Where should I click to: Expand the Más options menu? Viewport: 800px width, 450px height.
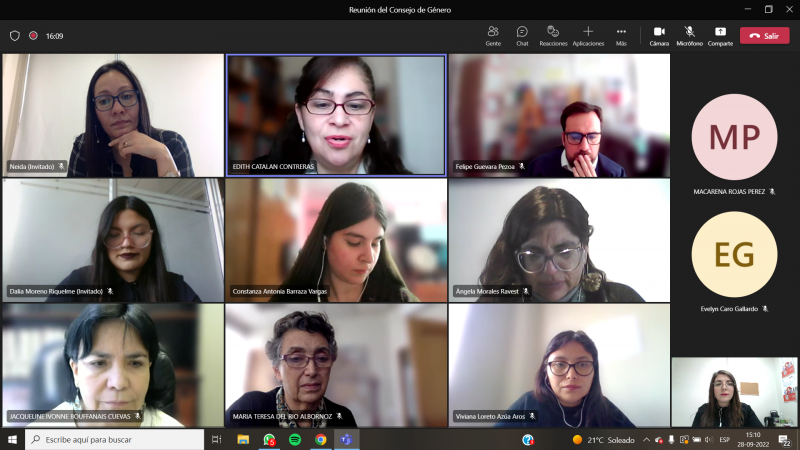[621, 35]
